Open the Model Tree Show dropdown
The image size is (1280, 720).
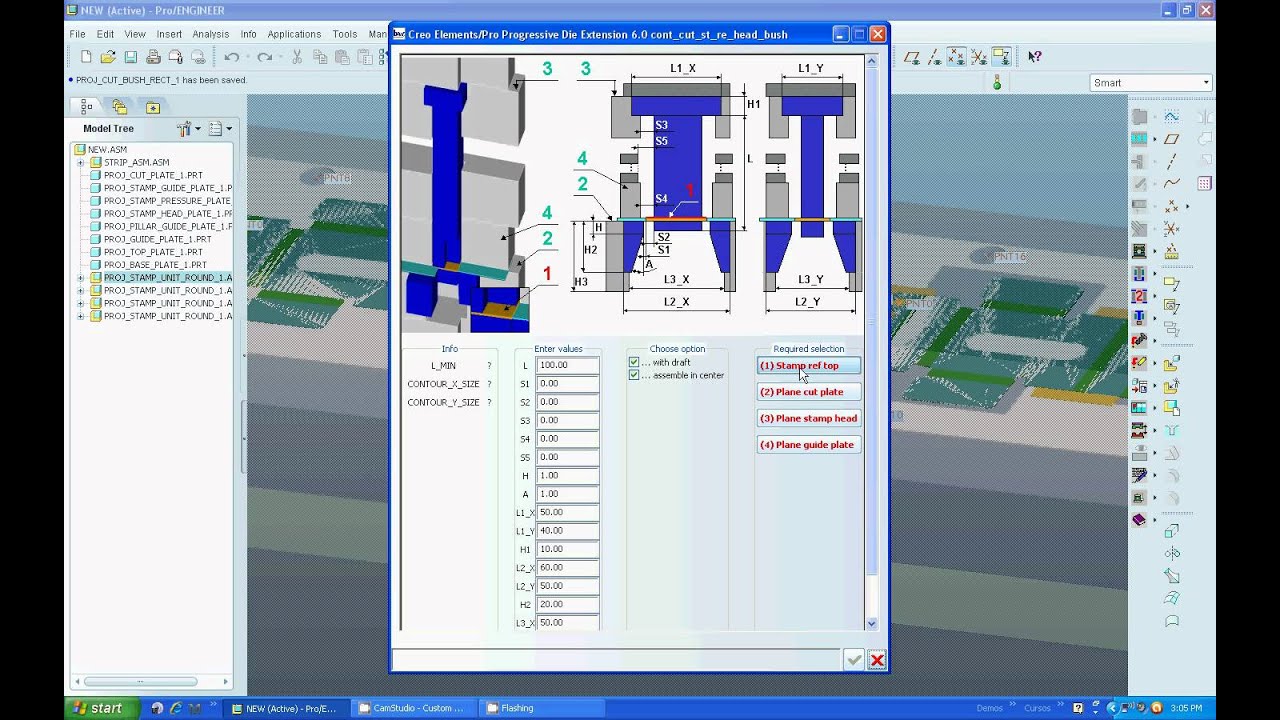tap(220, 129)
